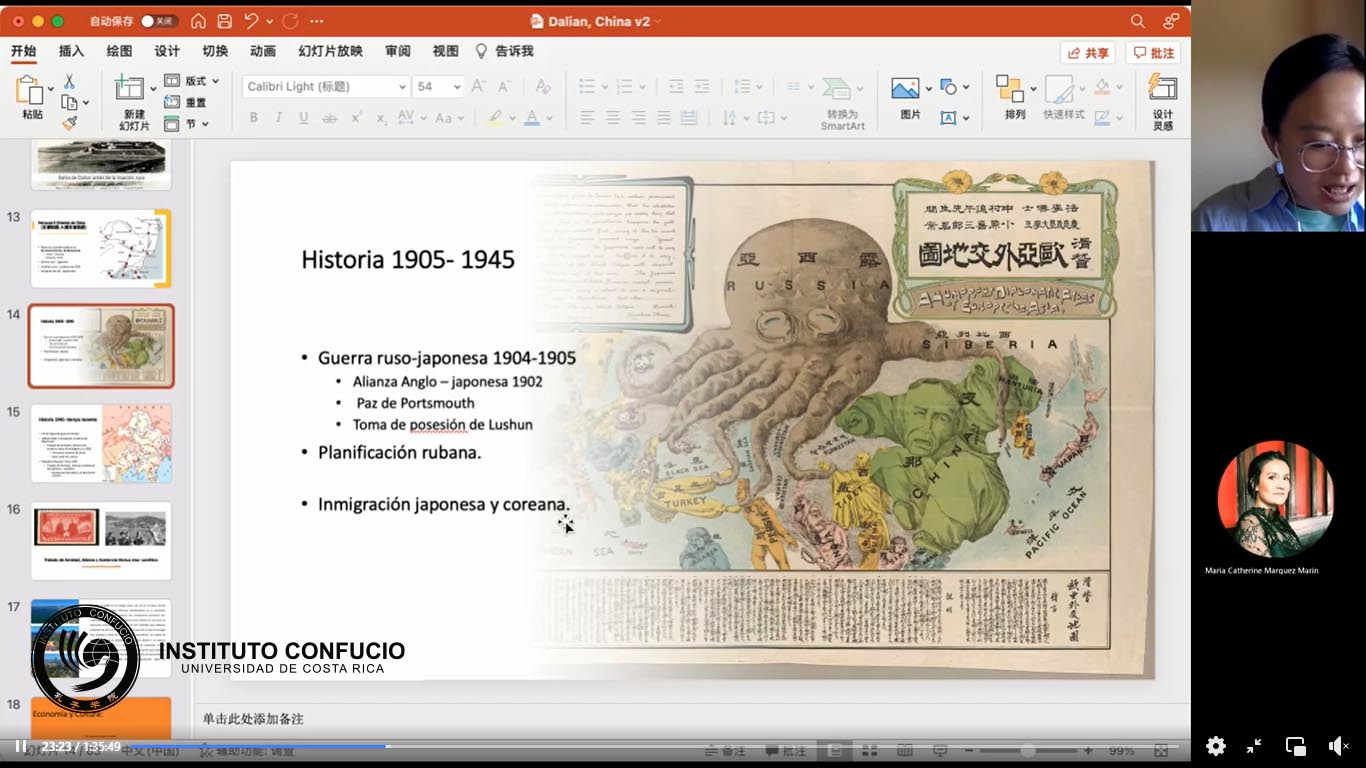Switch to the 设计 tab
This screenshot has width=1366, height=768.
point(167,51)
